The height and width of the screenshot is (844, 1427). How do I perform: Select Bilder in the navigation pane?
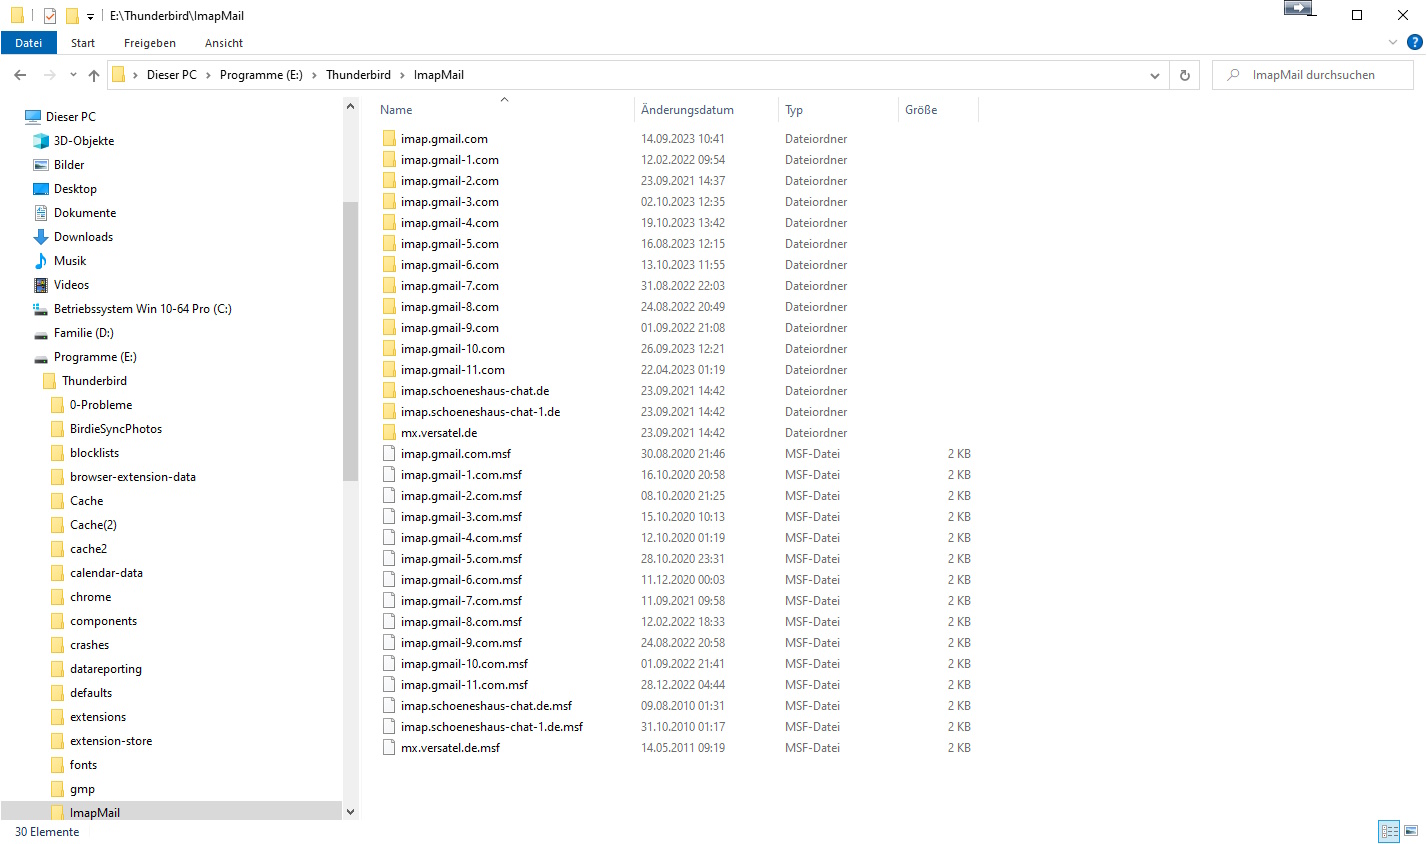click(69, 165)
